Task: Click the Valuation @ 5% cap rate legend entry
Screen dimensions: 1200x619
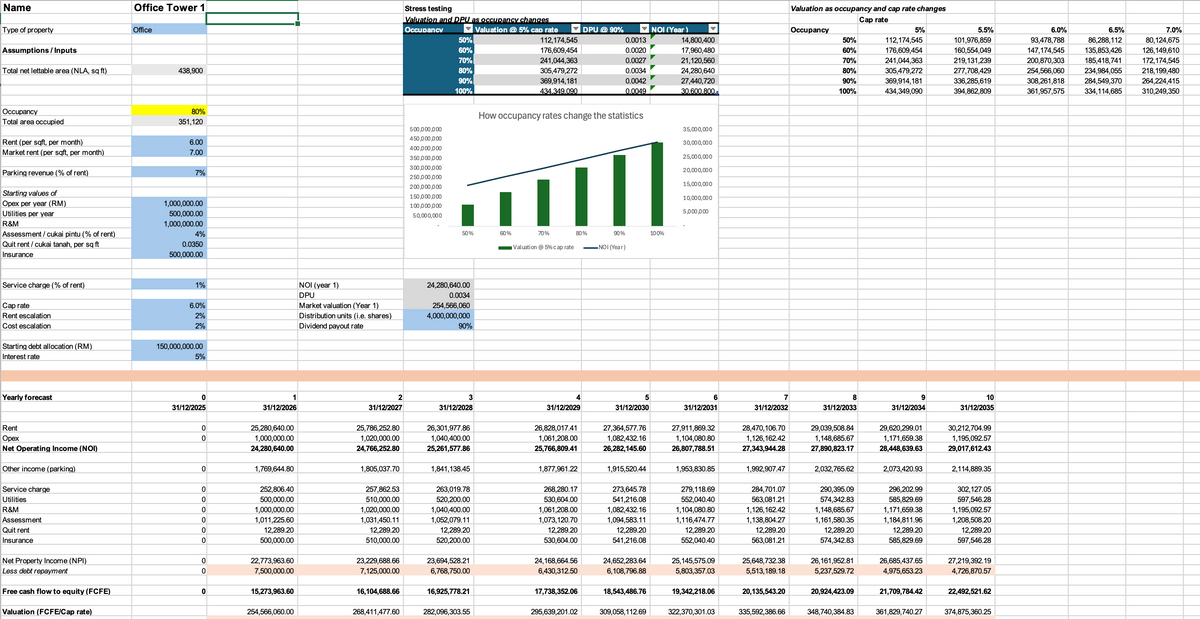Action: click(538, 247)
